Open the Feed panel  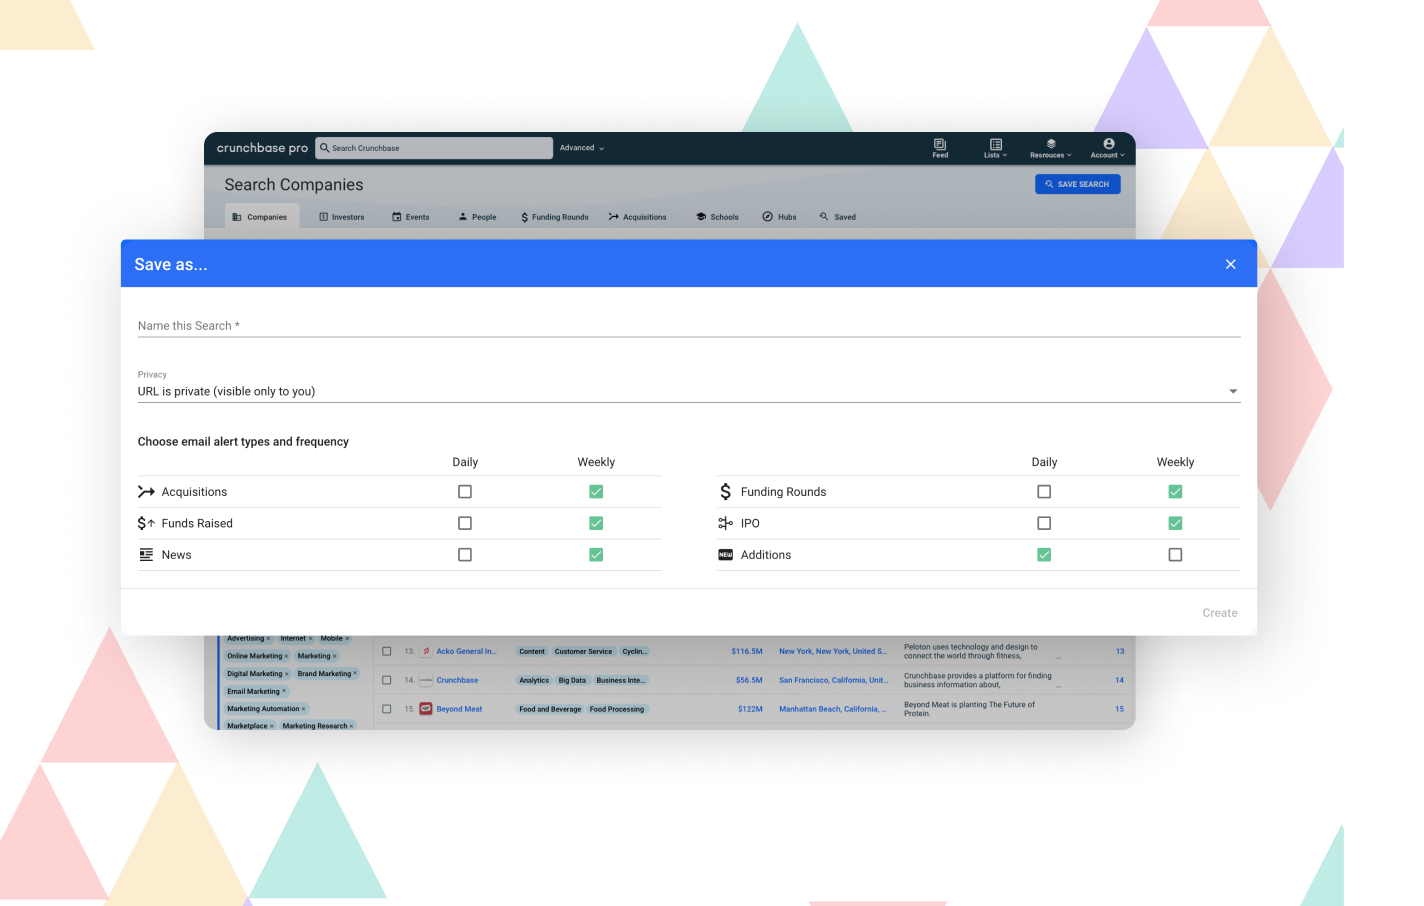[x=939, y=148]
